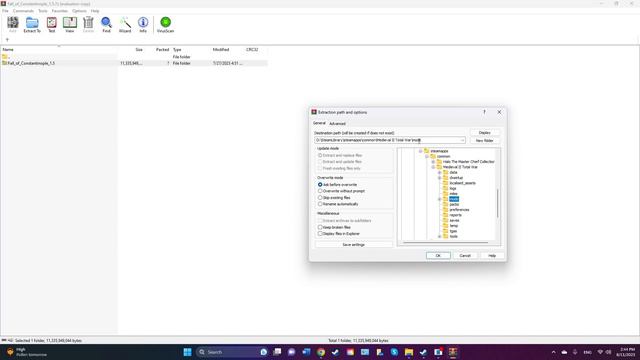Launch the Wizard wand icon
The height and width of the screenshot is (360, 640).
tap(125, 24)
